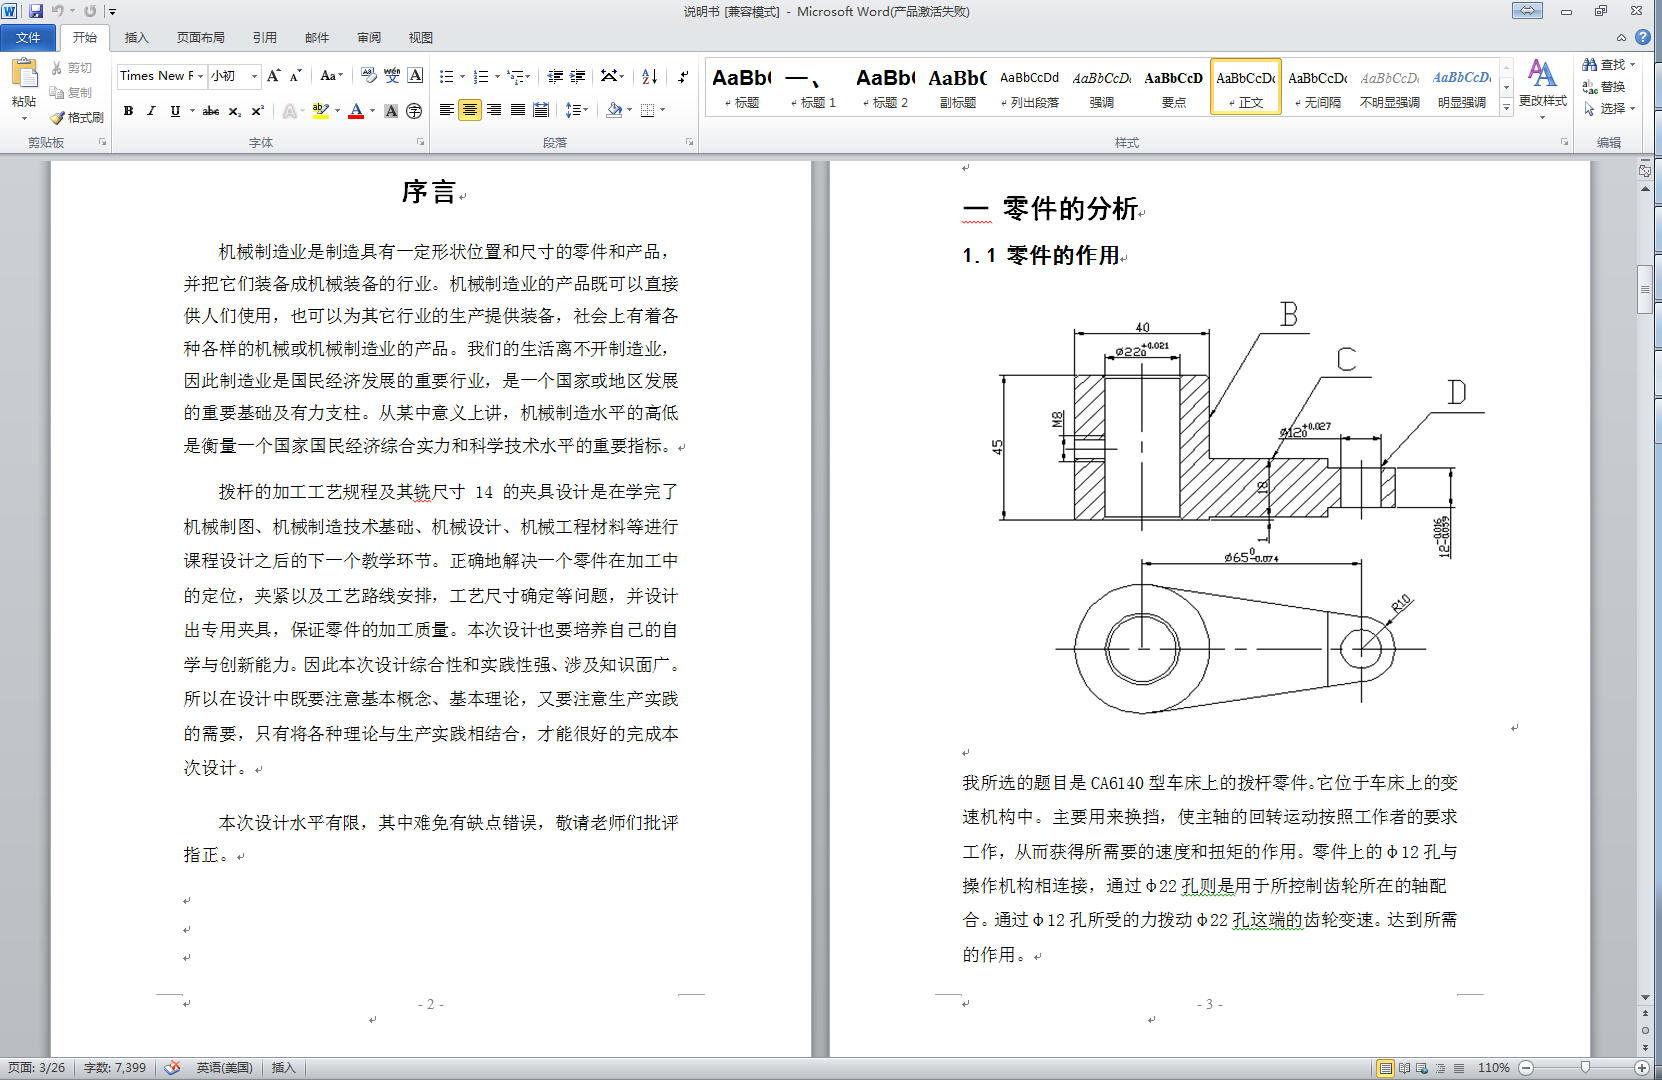Open the References (引用) tab
This screenshot has width=1662, height=1080.
click(264, 38)
